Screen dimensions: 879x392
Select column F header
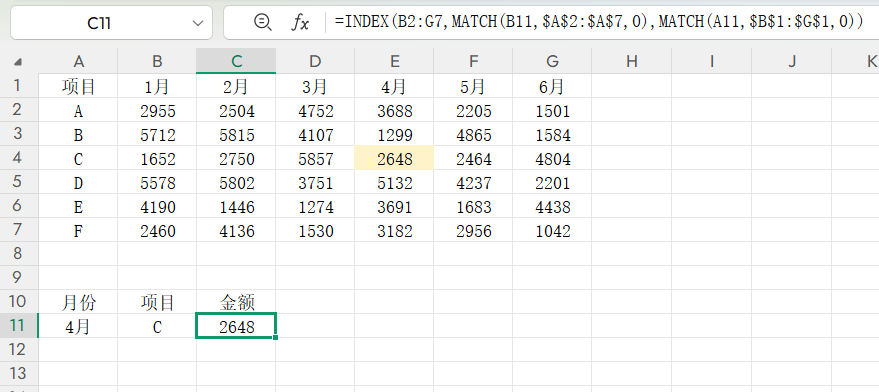coord(474,61)
